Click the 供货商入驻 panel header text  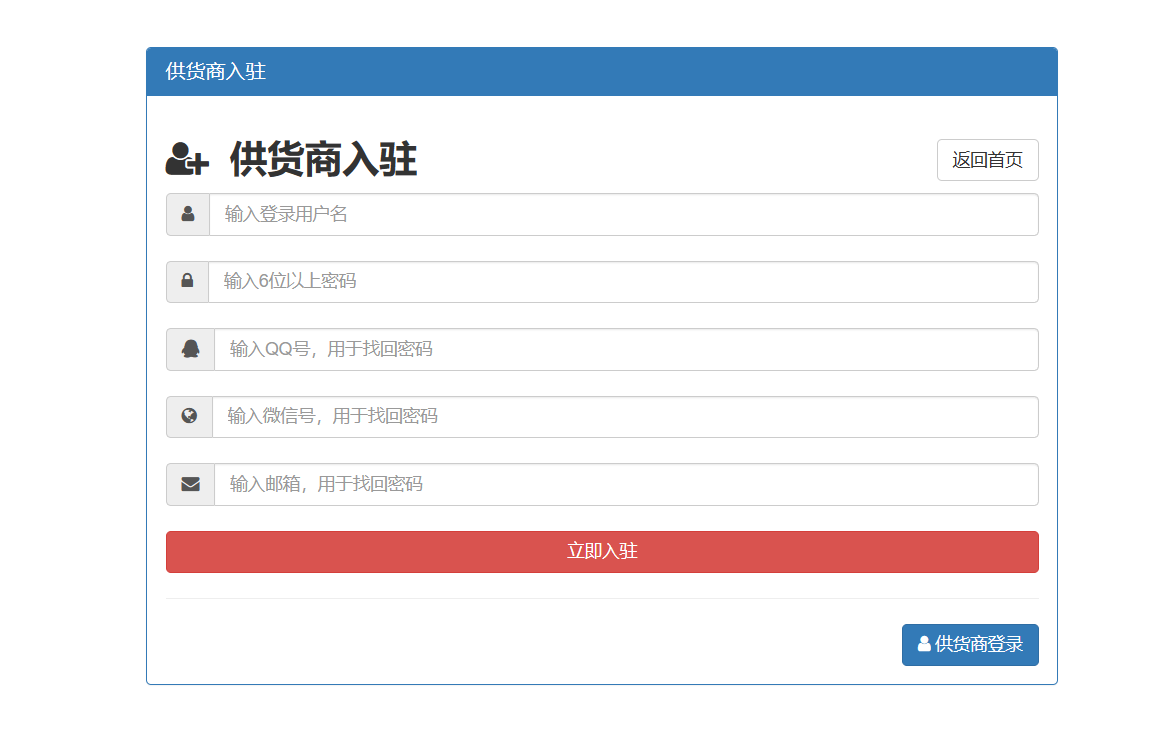point(216,71)
